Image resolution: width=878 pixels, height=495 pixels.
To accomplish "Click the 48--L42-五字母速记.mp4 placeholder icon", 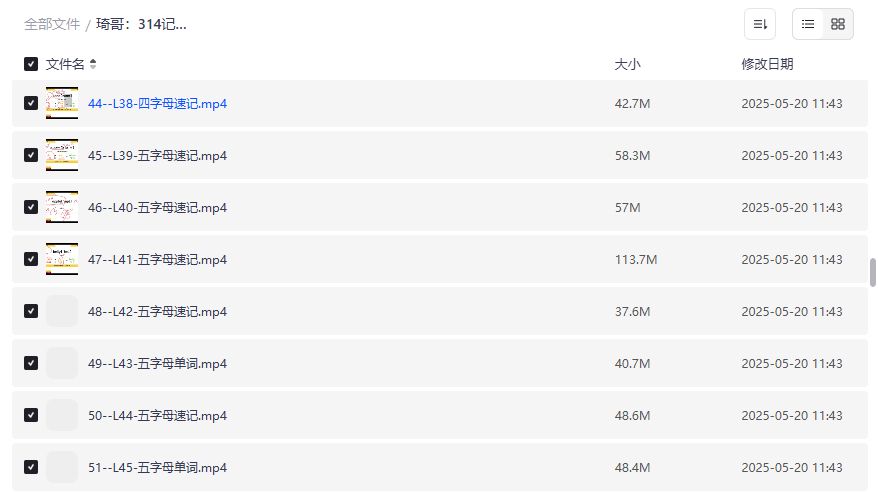I will 62,311.
